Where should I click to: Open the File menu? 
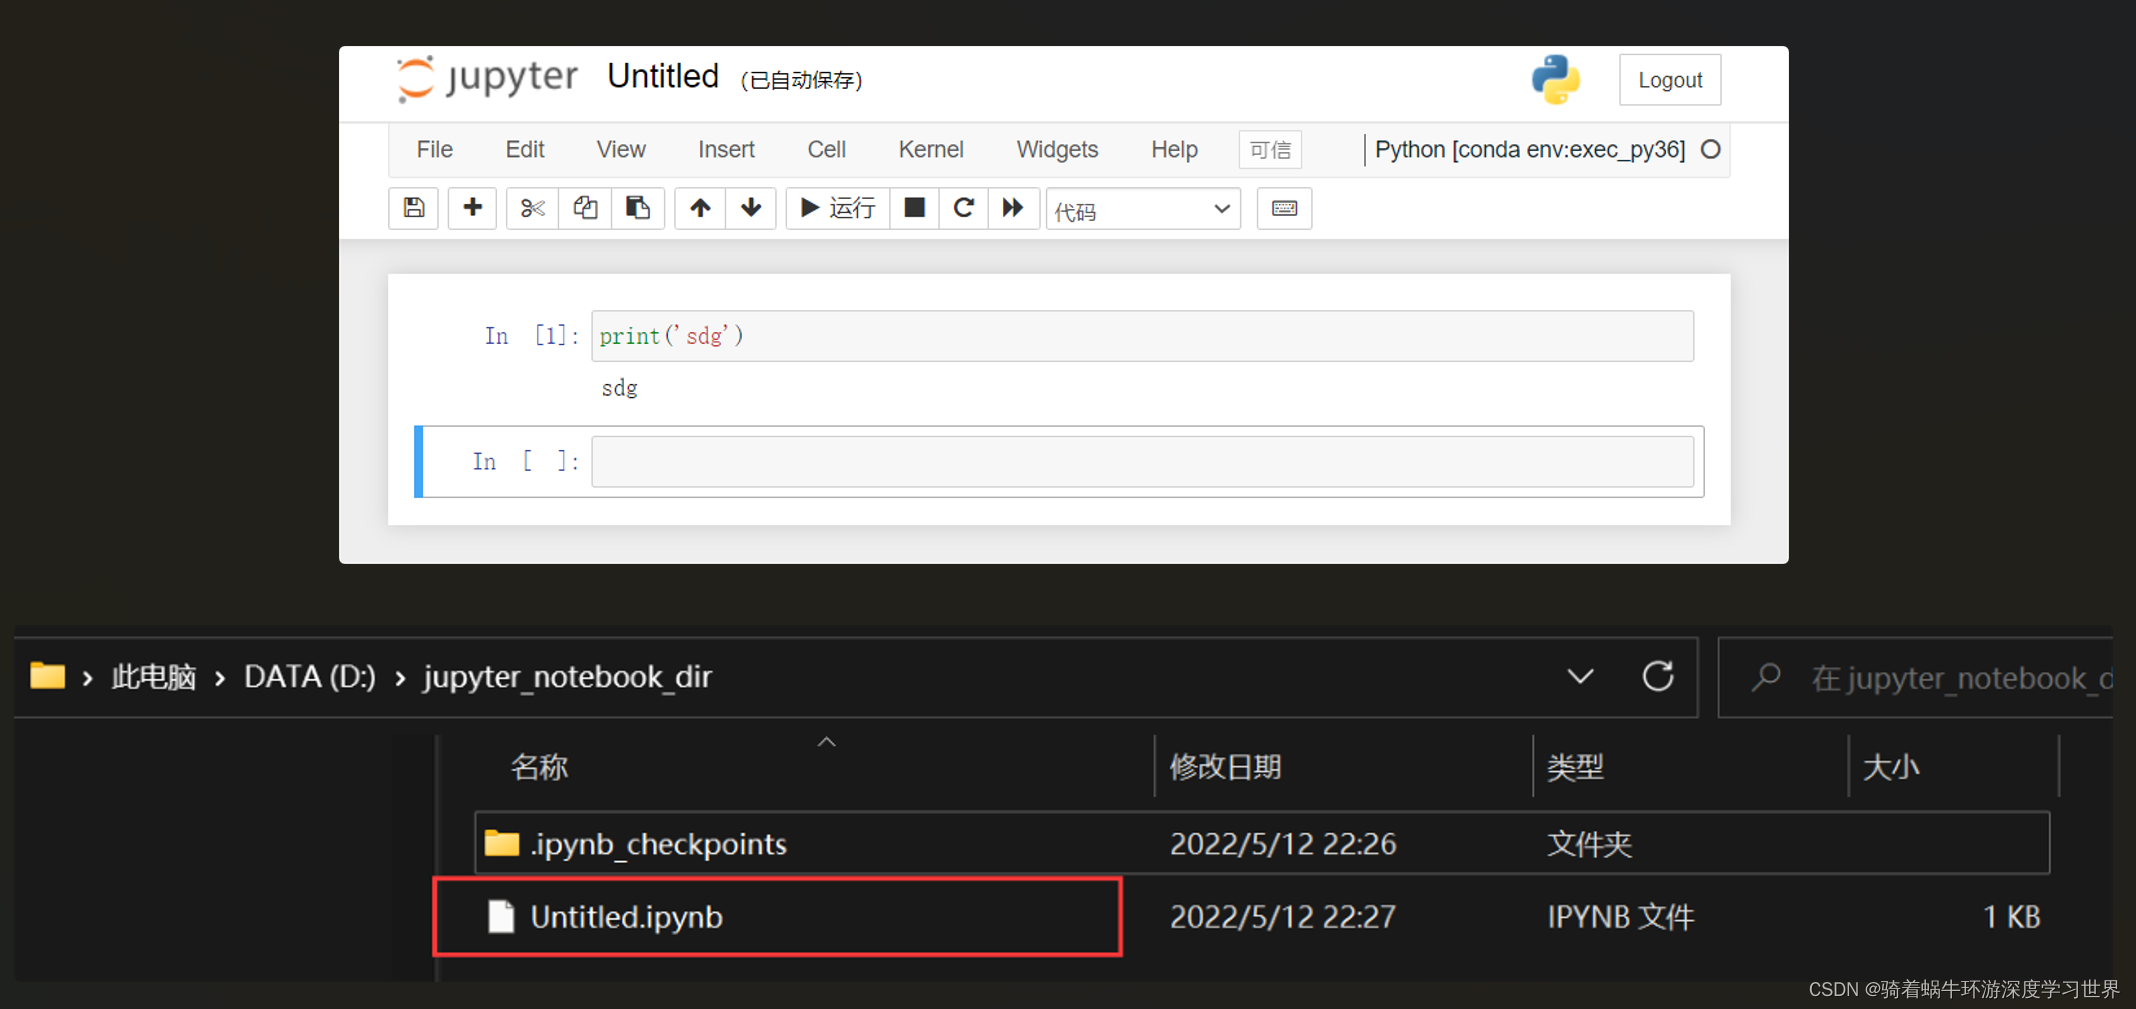[x=435, y=150]
